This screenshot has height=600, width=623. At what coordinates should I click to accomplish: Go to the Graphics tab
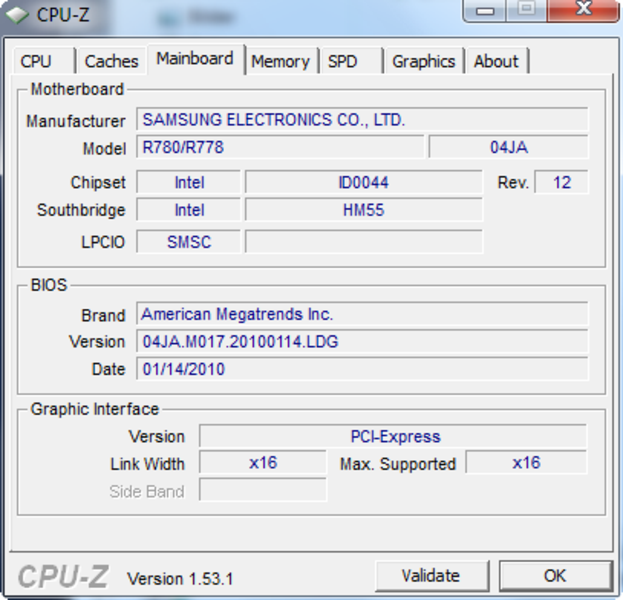point(424,61)
